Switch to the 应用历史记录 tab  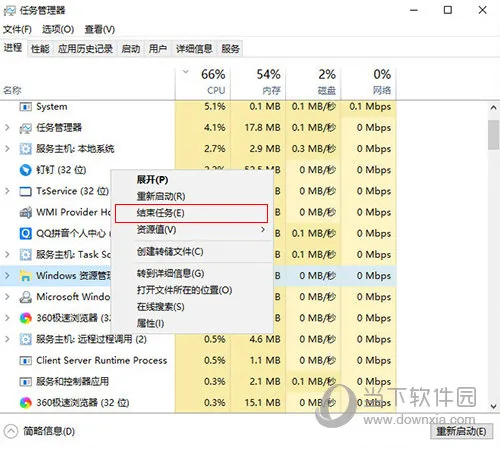(85, 49)
